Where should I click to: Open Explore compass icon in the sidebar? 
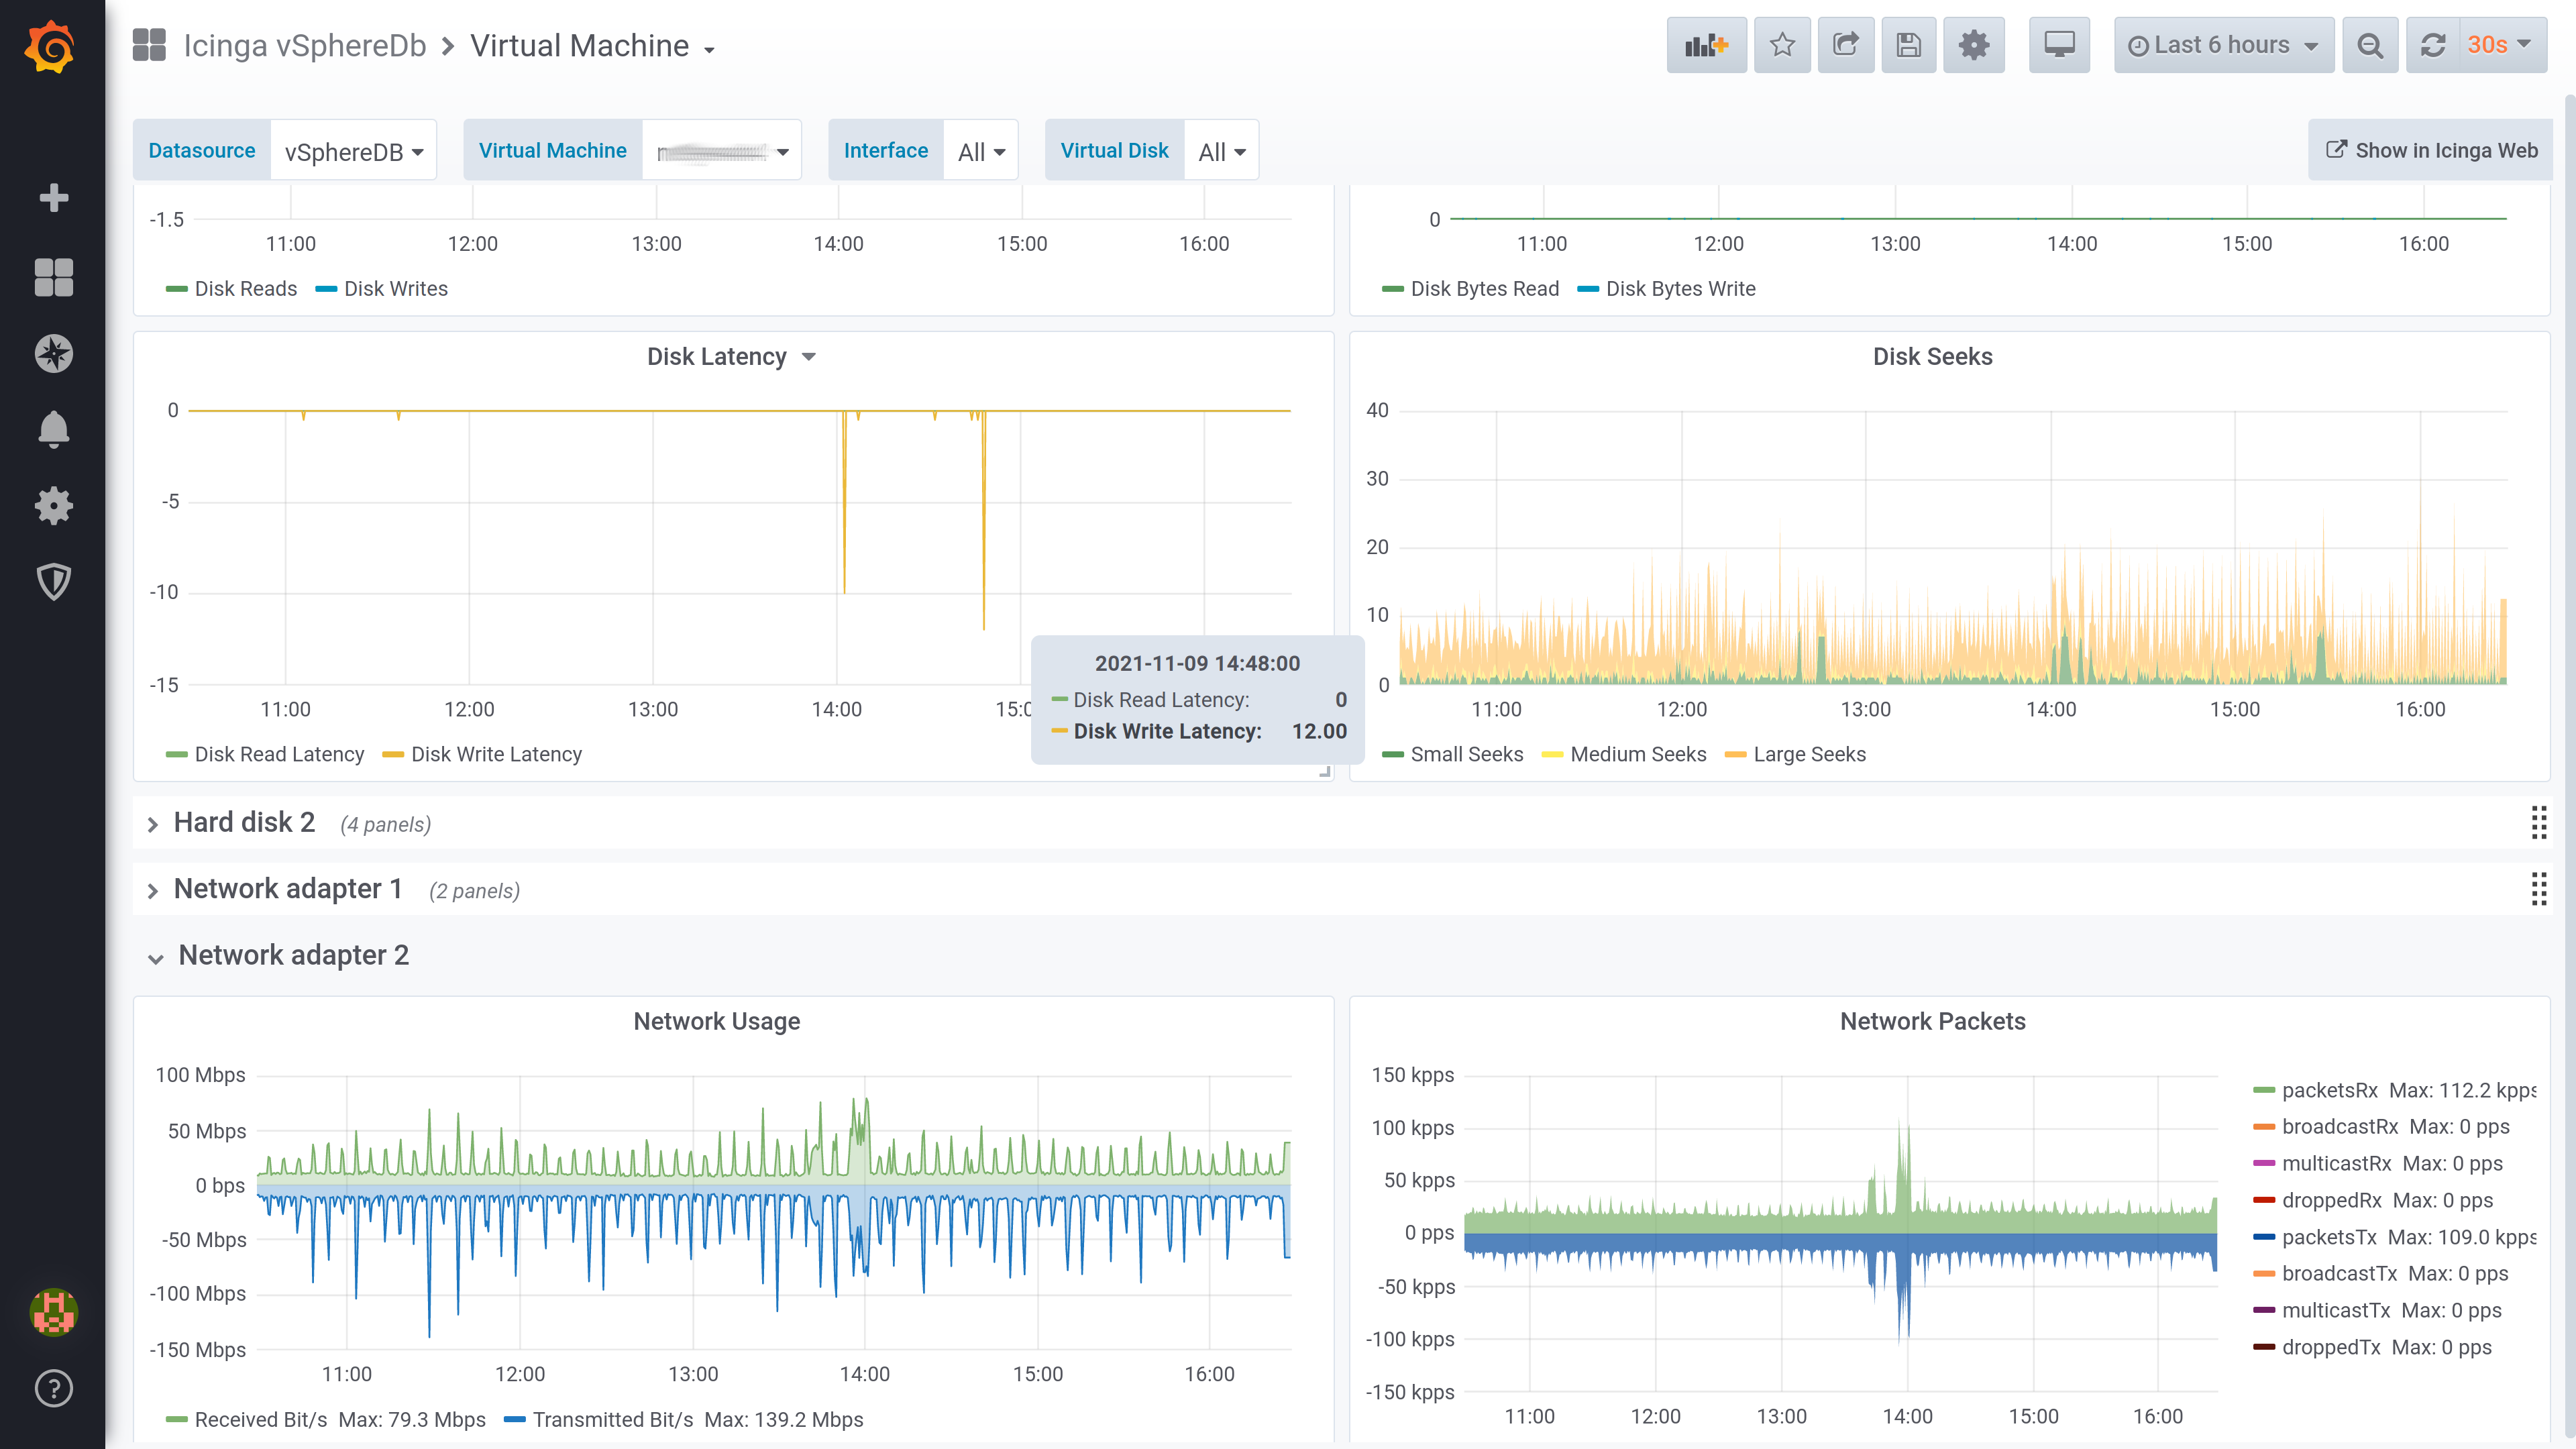tap(53, 353)
